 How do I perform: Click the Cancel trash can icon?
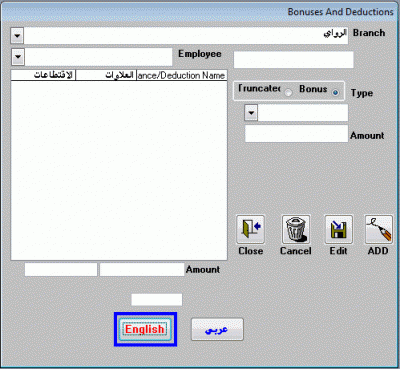point(296,229)
